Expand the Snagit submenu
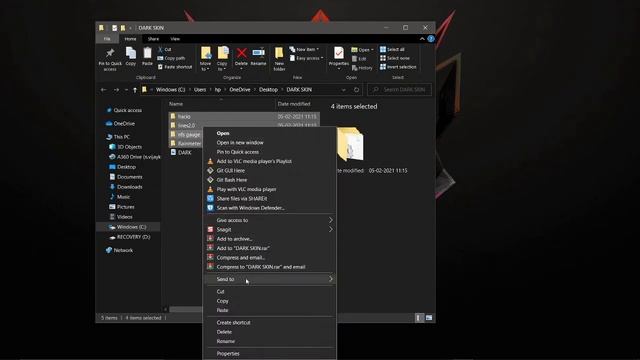Screen dimensions: 640x360 [x=270, y=229]
